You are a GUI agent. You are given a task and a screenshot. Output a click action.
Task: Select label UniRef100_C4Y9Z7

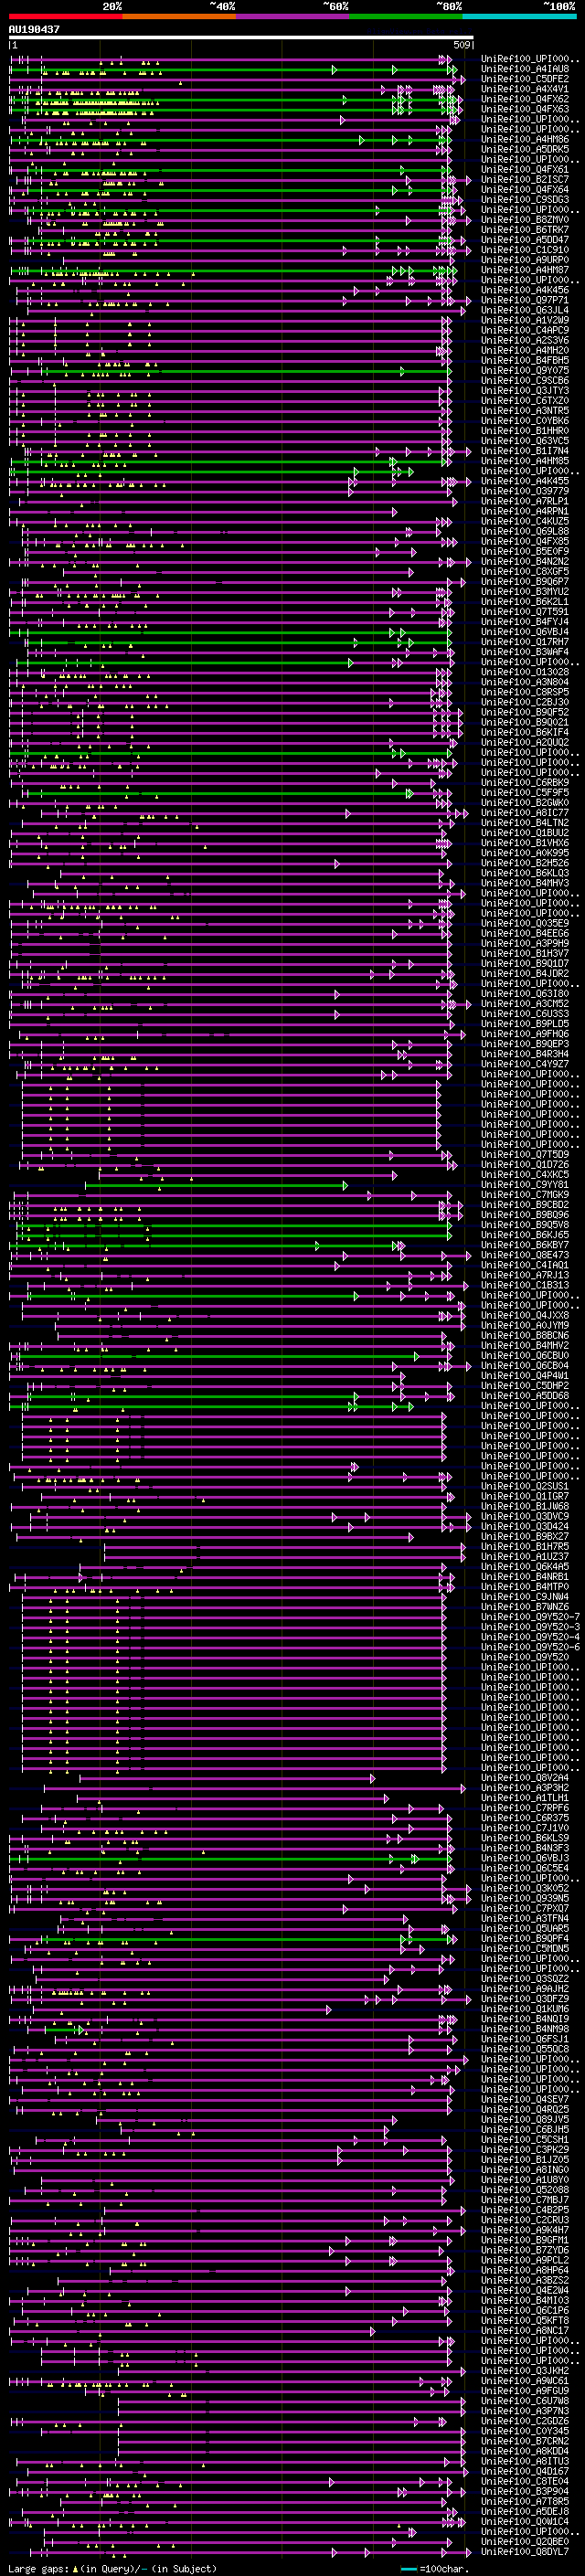(525, 1064)
